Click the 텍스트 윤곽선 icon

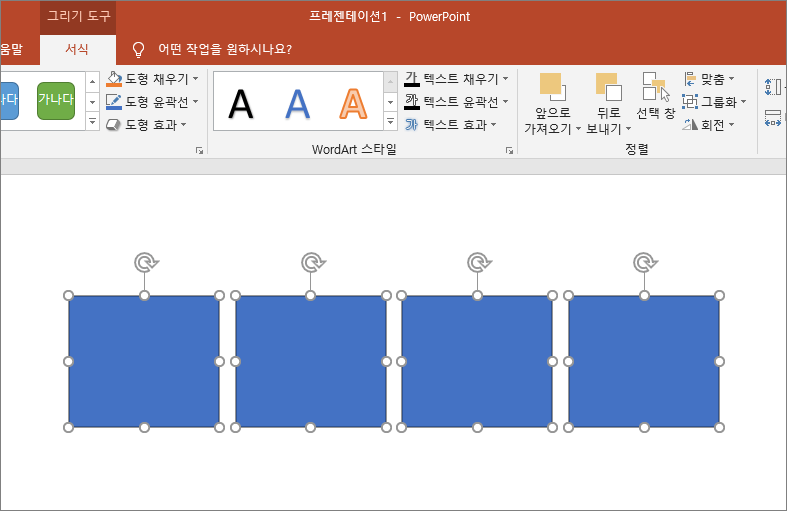pos(412,102)
